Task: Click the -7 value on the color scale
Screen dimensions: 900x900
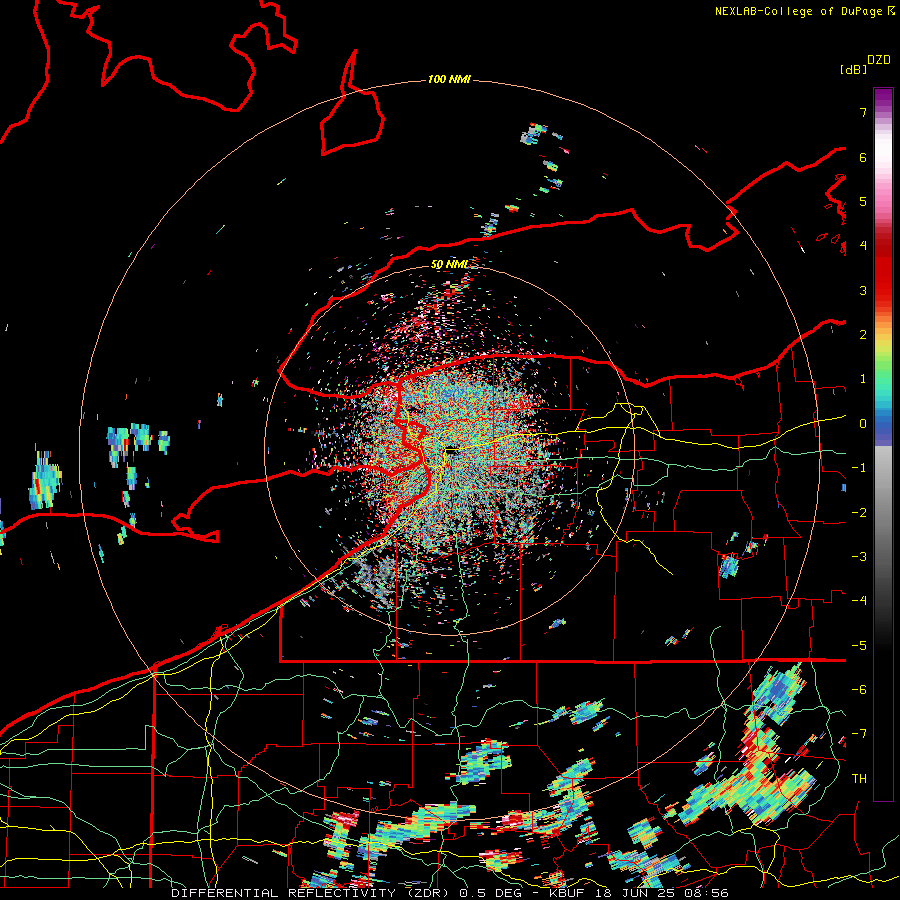Action: tap(859, 734)
